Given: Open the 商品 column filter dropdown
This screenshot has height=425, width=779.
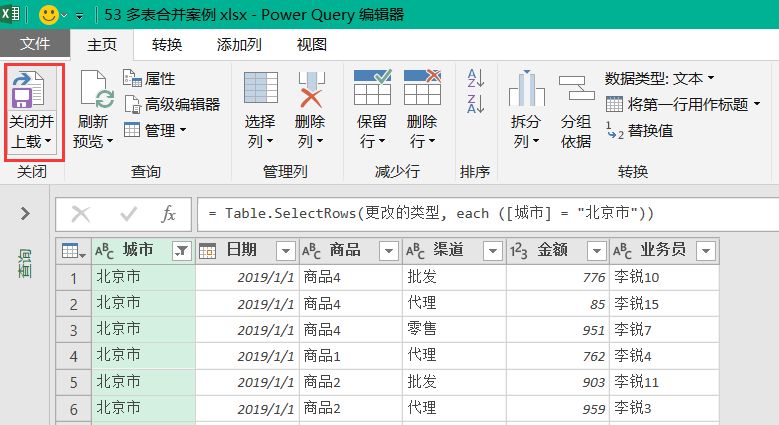Looking at the screenshot, I should 389,251.
